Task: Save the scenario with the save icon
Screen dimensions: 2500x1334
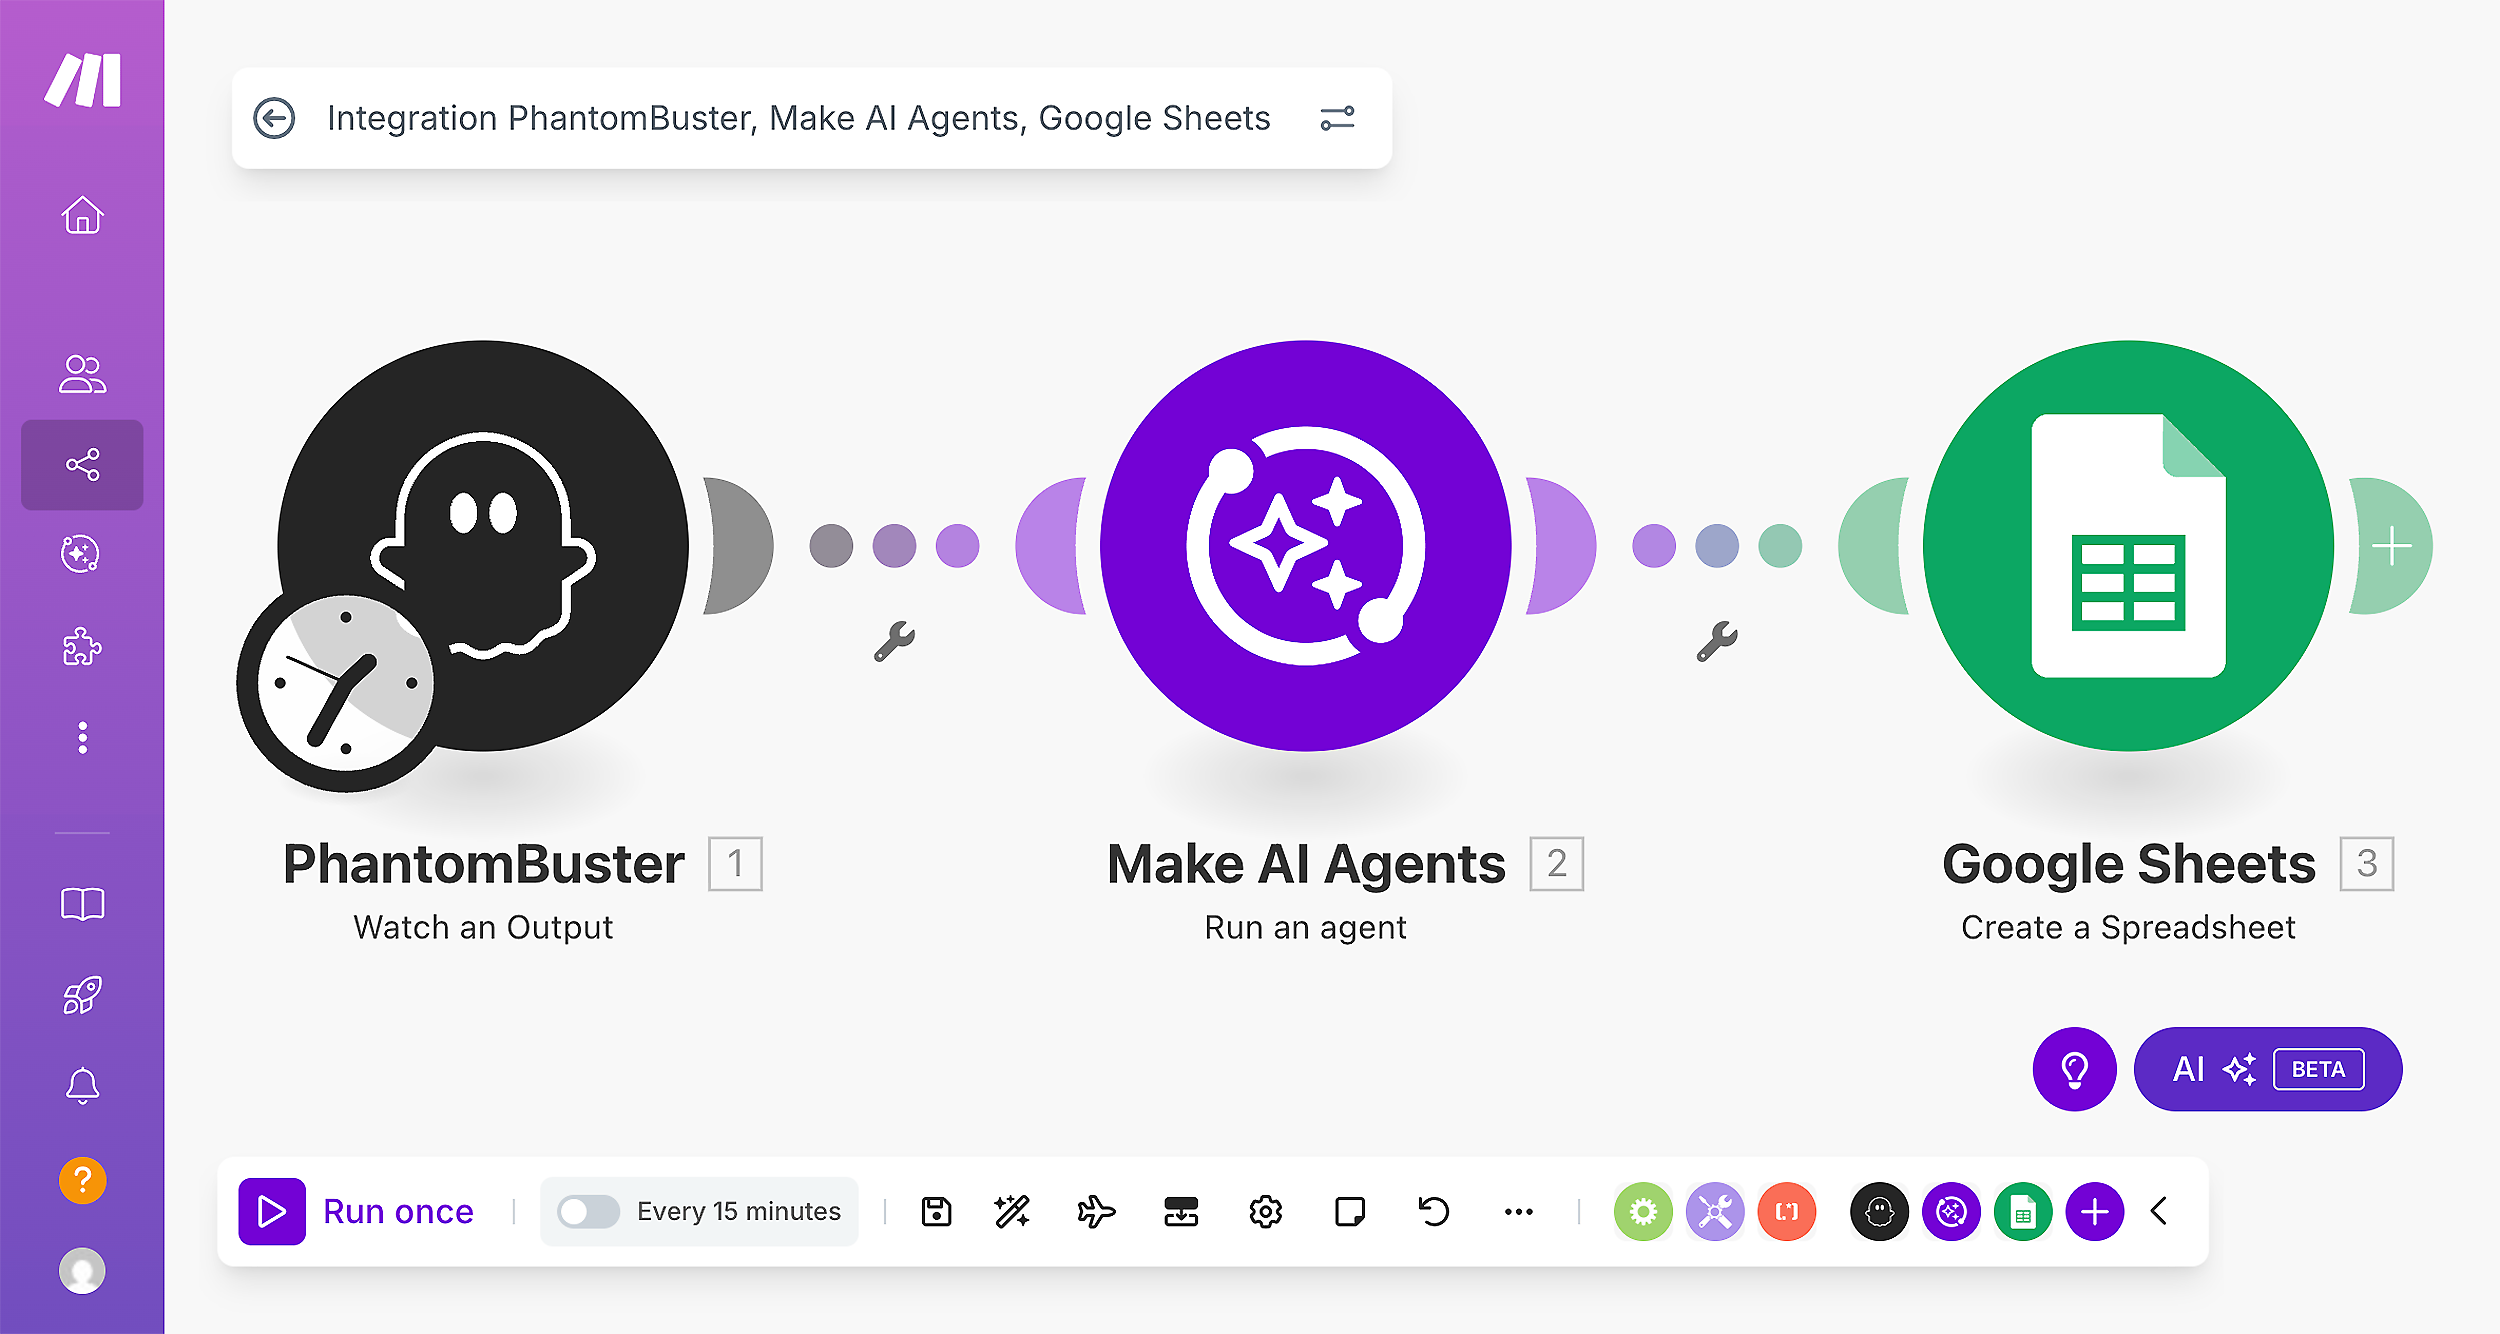Action: tap(936, 1211)
